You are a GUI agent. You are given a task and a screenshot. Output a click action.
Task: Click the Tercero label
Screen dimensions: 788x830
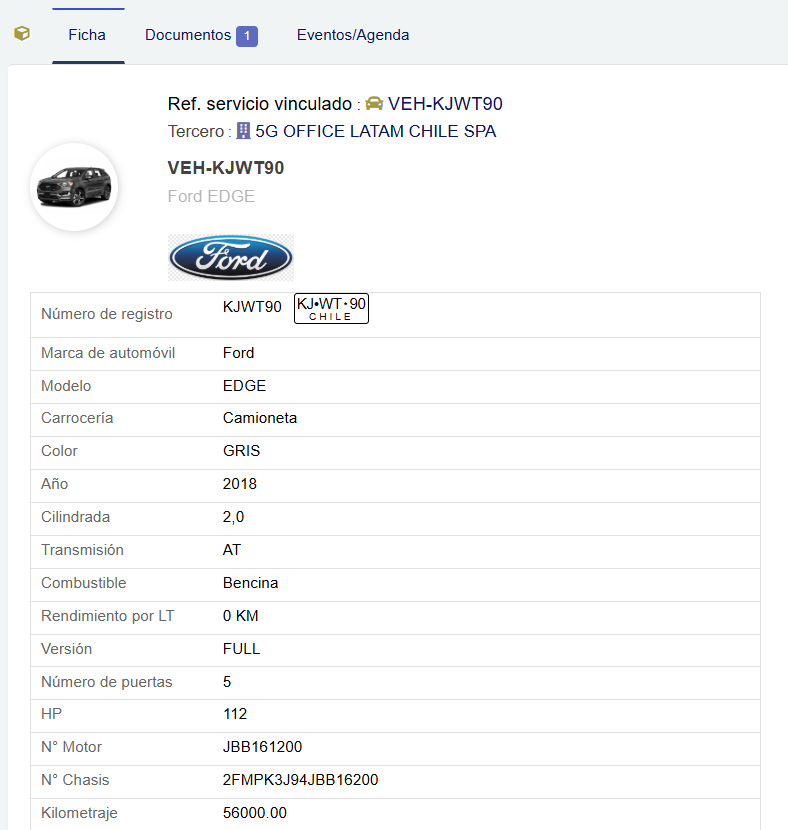[196, 131]
